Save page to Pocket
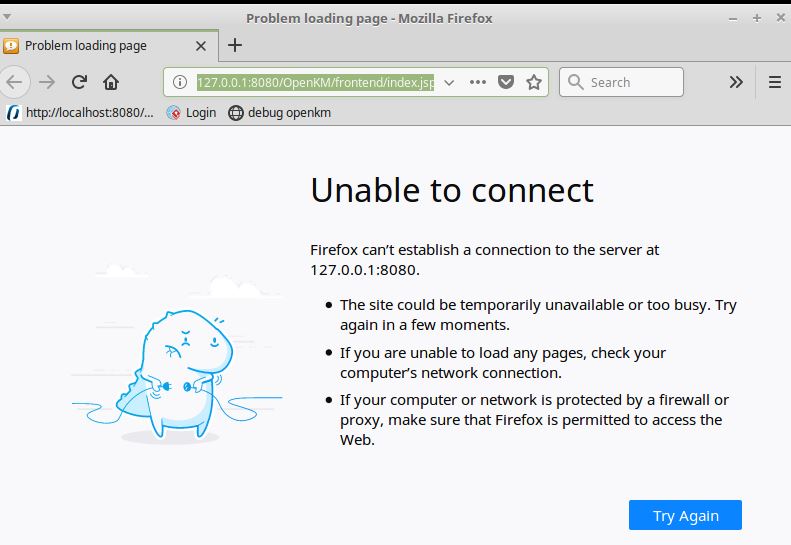This screenshot has width=791, height=545. coord(506,82)
